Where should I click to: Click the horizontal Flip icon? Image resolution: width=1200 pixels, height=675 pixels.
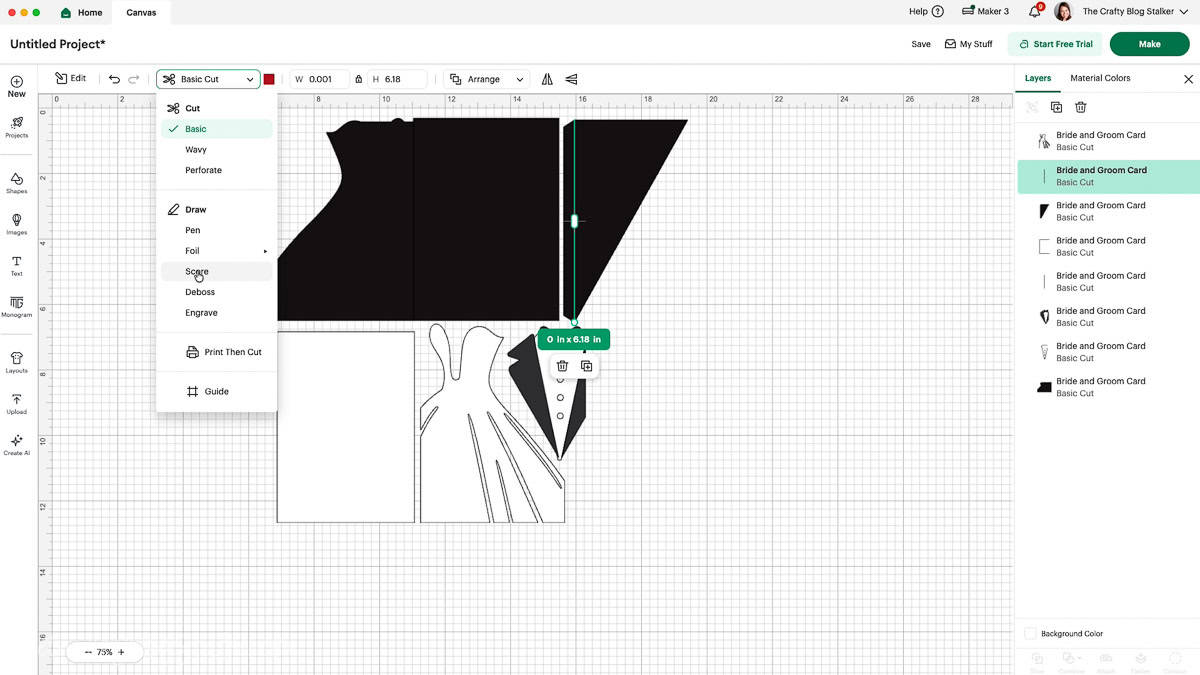point(546,78)
